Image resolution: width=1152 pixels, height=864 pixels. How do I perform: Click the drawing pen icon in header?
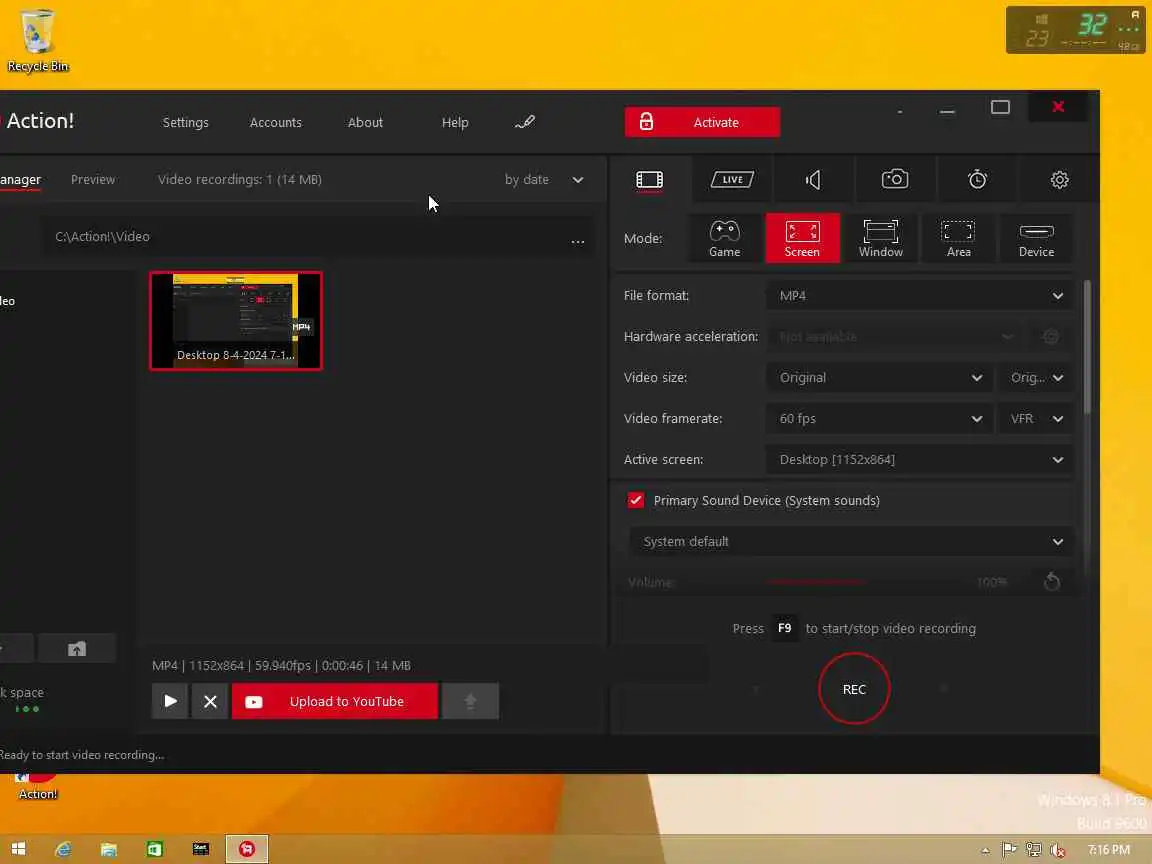[525, 122]
